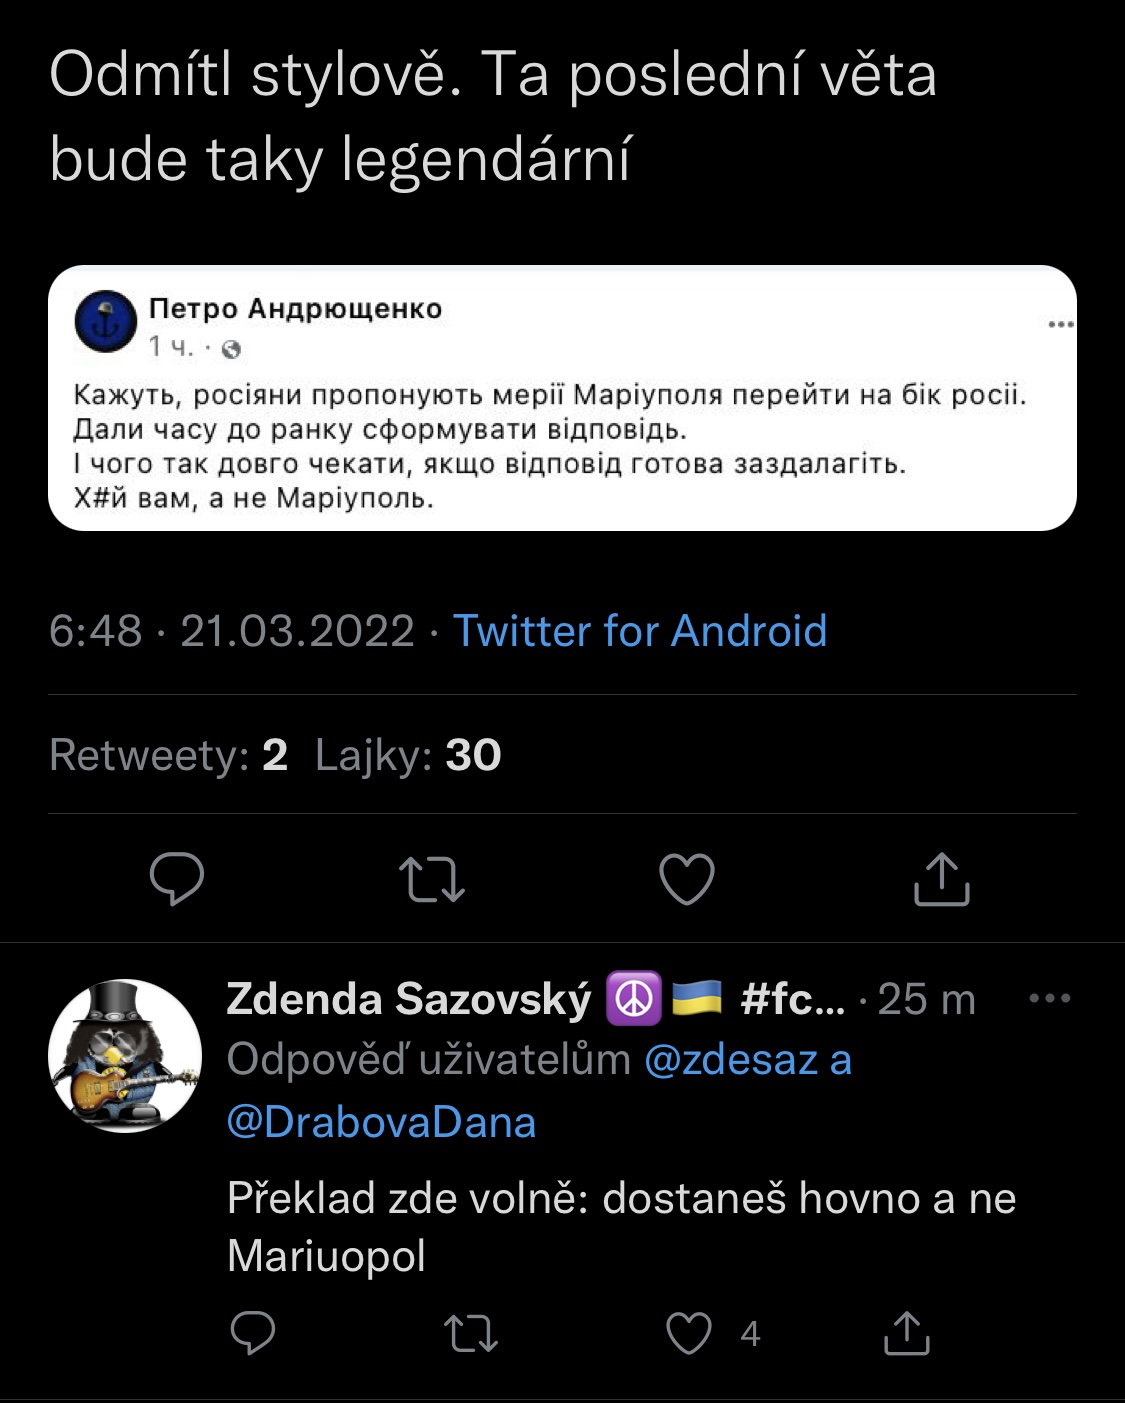Open the Twitter for Android link
The height and width of the screenshot is (1403, 1125).
pyautogui.click(x=640, y=631)
